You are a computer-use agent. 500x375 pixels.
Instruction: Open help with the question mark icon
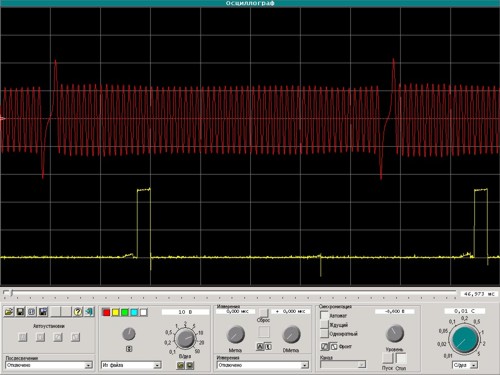click(x=78, y=312)
